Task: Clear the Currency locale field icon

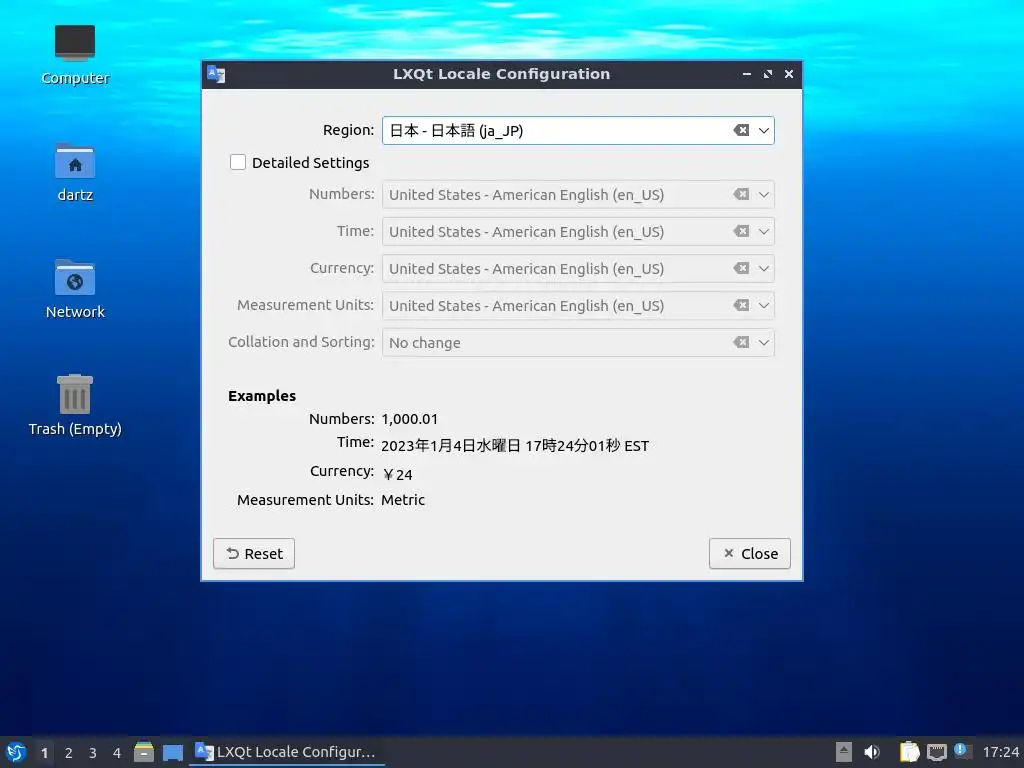Action: coord(741,268)
